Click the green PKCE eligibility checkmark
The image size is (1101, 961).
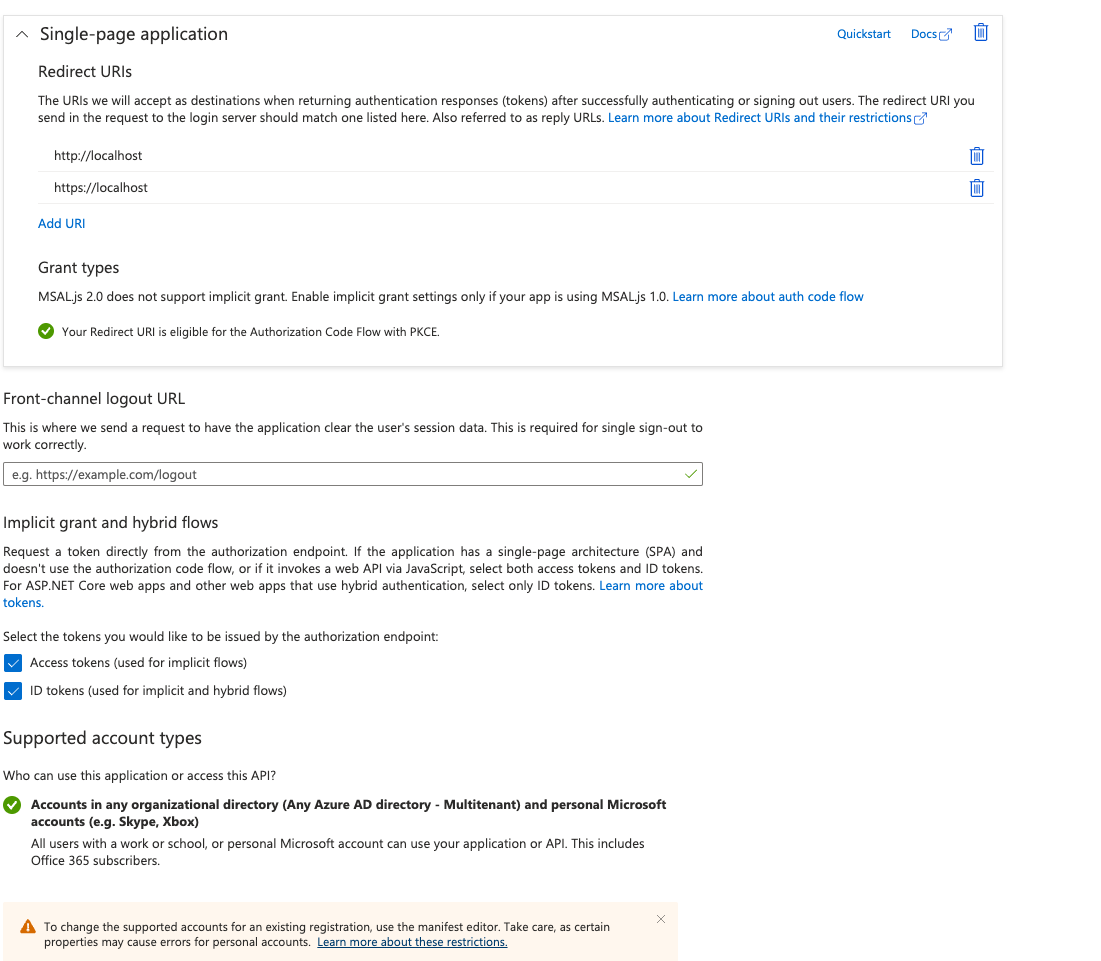[x=46, y=331]
